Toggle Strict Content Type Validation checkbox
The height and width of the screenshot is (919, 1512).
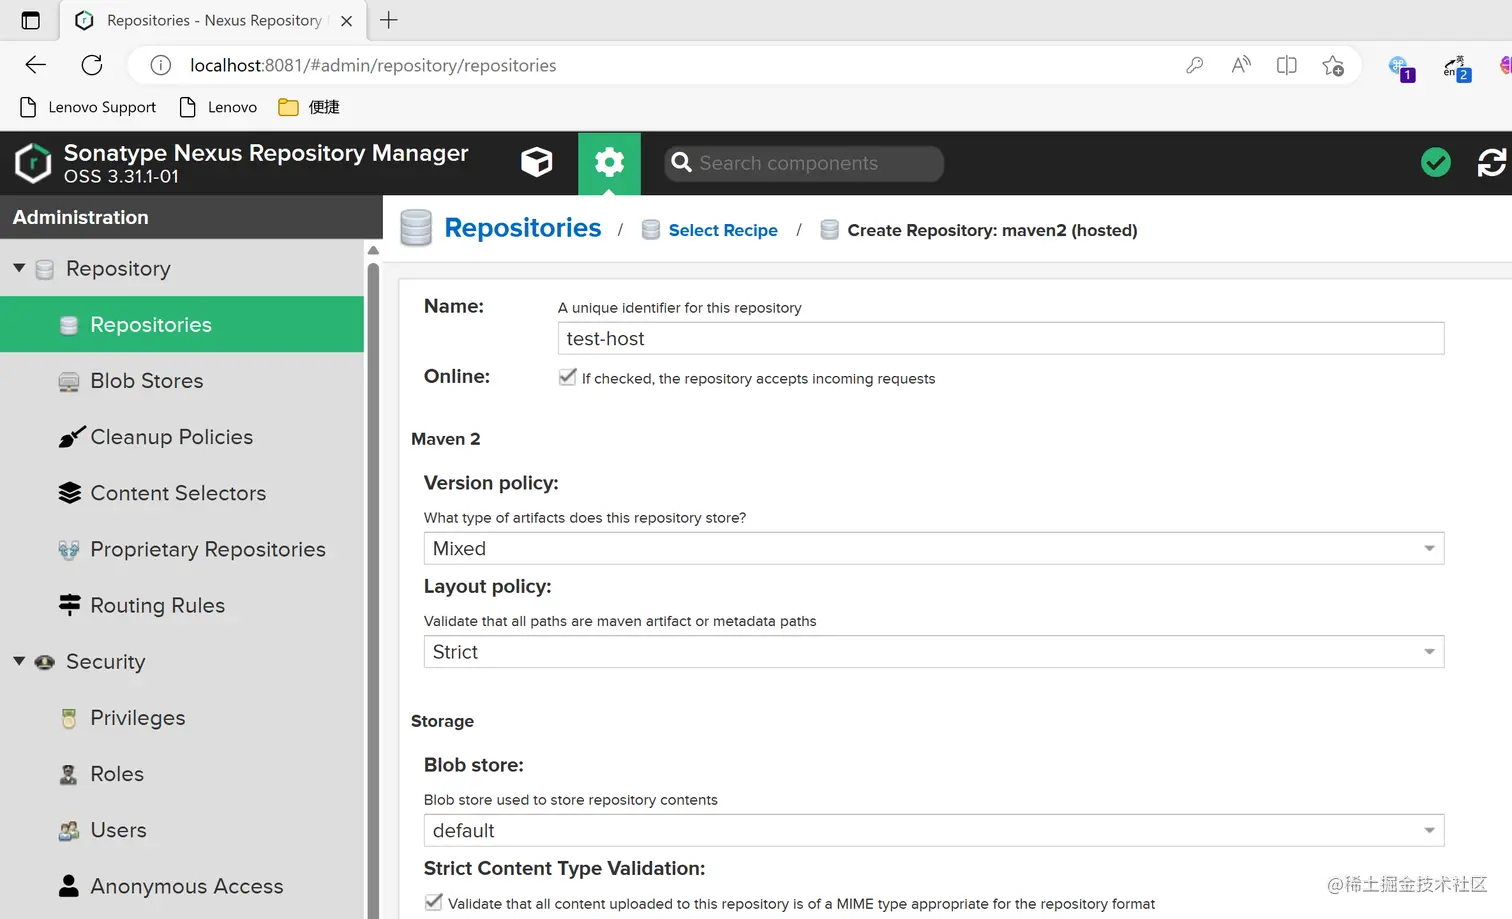coord(433,902)
